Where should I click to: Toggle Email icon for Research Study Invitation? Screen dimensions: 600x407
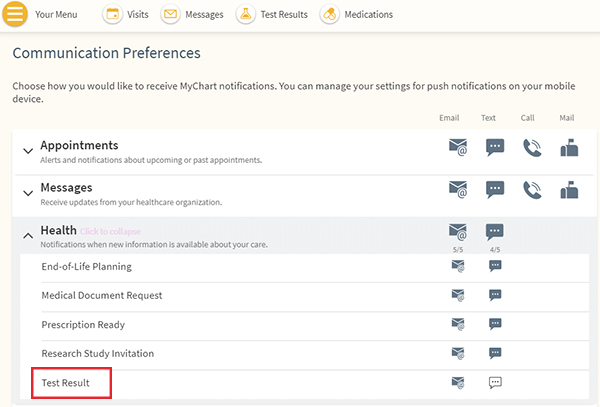point(458,353)
